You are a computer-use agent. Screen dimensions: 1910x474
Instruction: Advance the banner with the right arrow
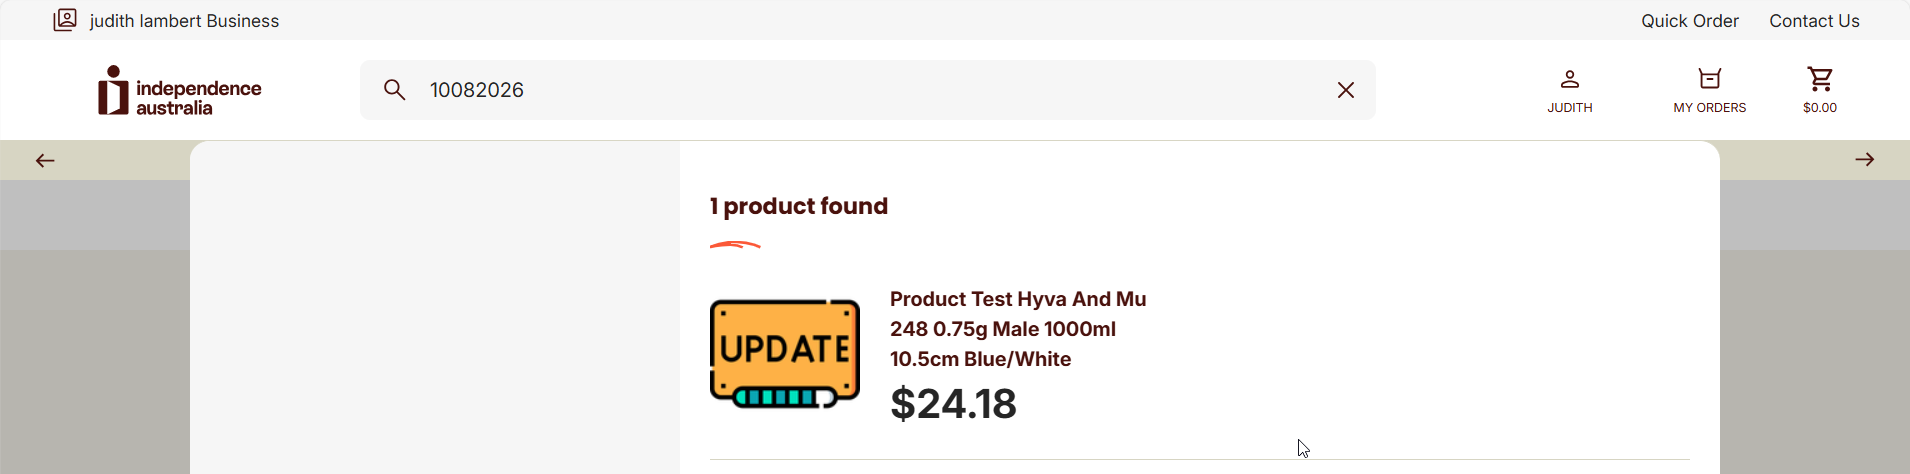[x=1864, y=160]
